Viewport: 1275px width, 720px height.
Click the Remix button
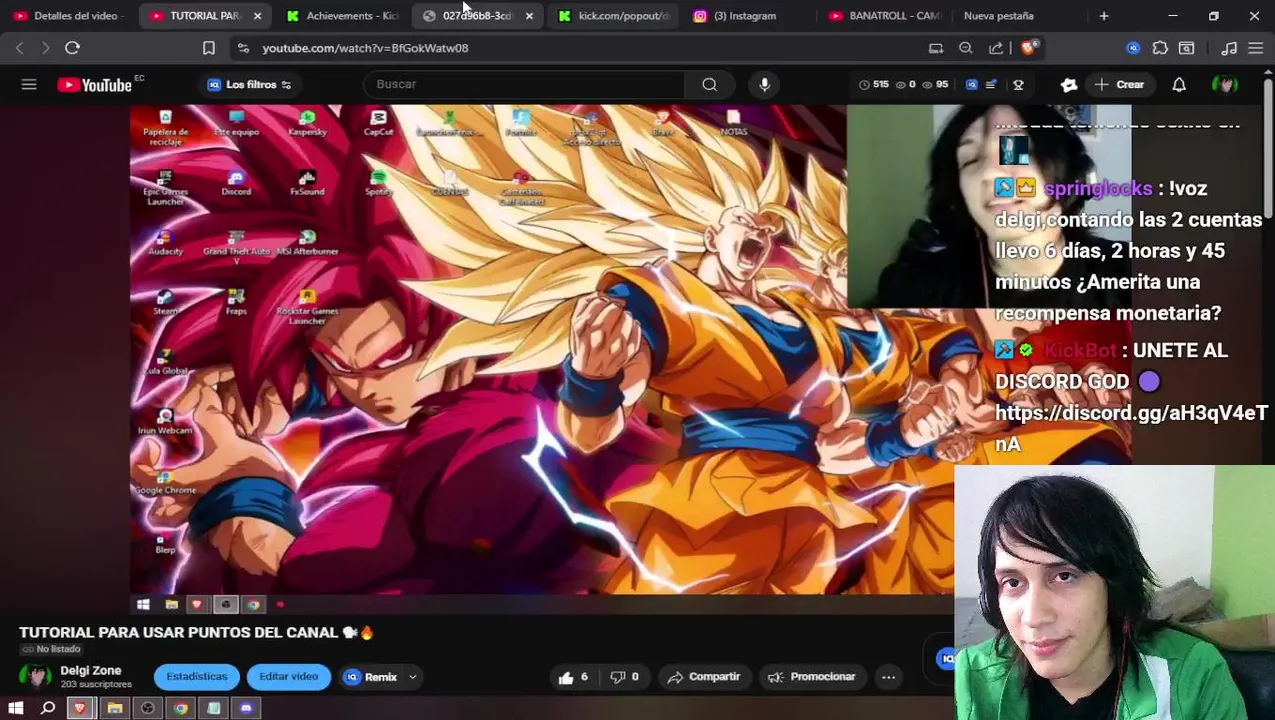click(372, 677)
